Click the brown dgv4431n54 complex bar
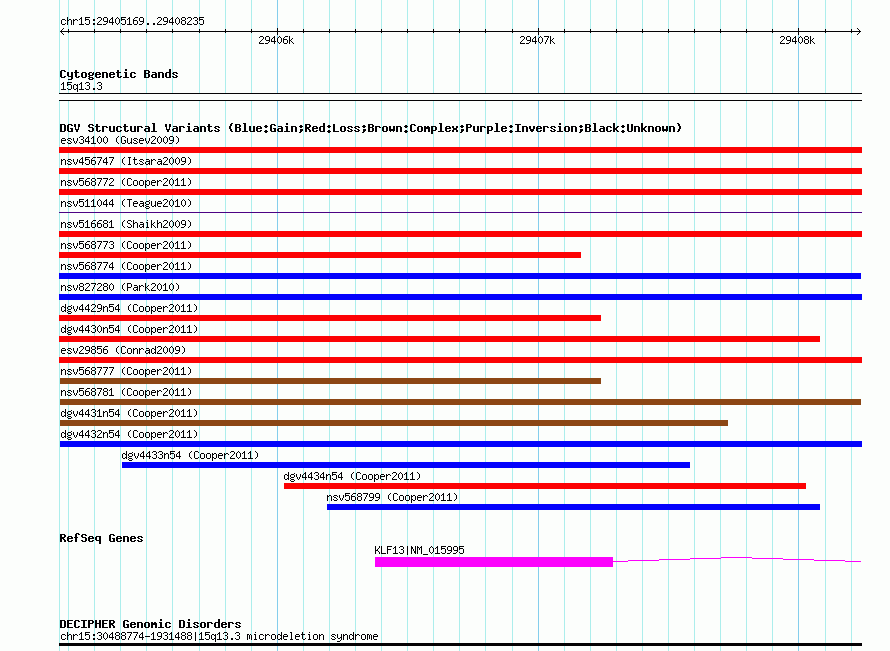Screen dimensions: 890x651 (x=393, y=423)
